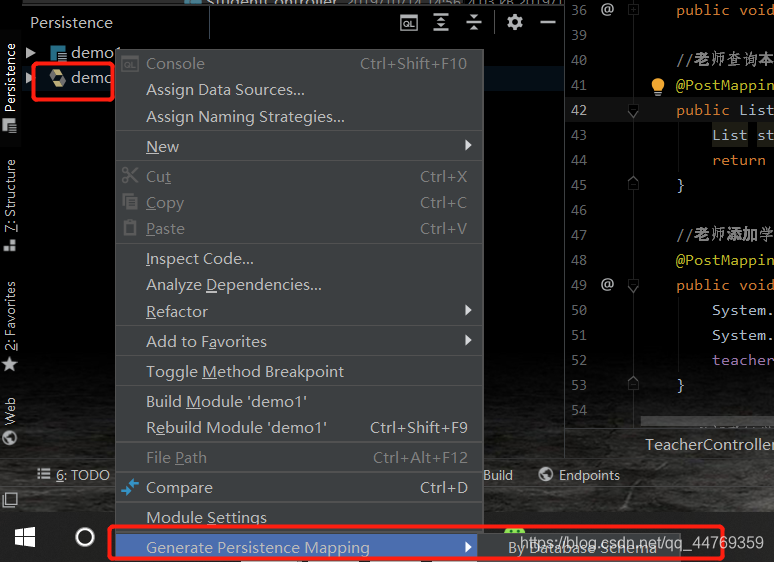The width and height of the screenshot is (774, 562).
Task: Toggle the fold end marker on line 53
Action: pos(633,383)
